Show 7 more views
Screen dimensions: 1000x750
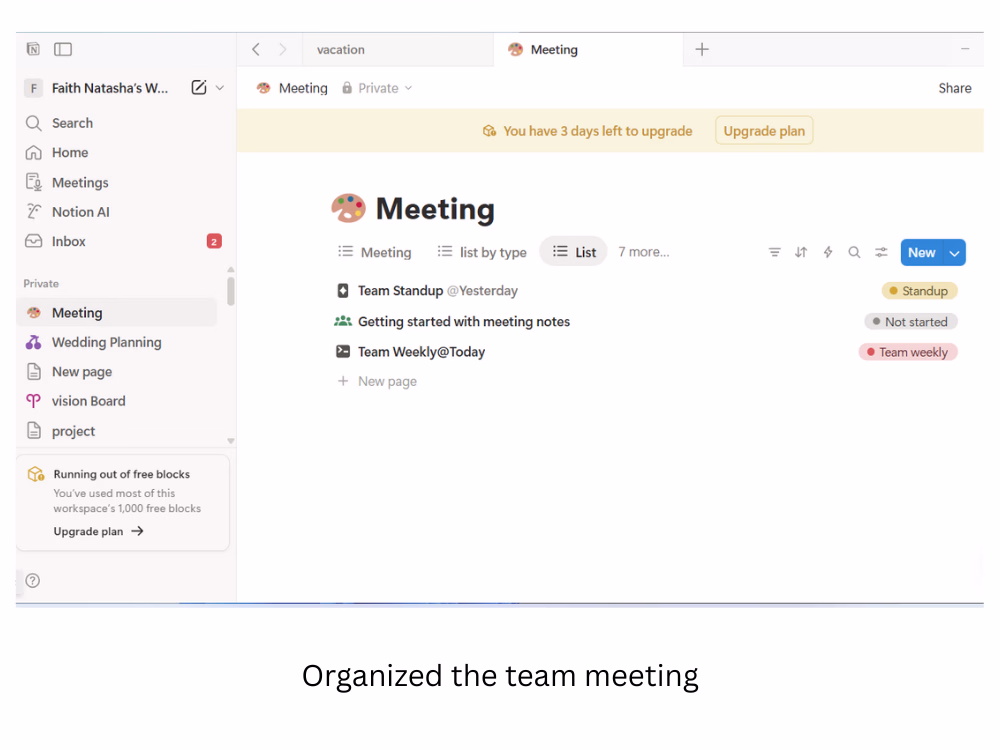click(643, 252)
